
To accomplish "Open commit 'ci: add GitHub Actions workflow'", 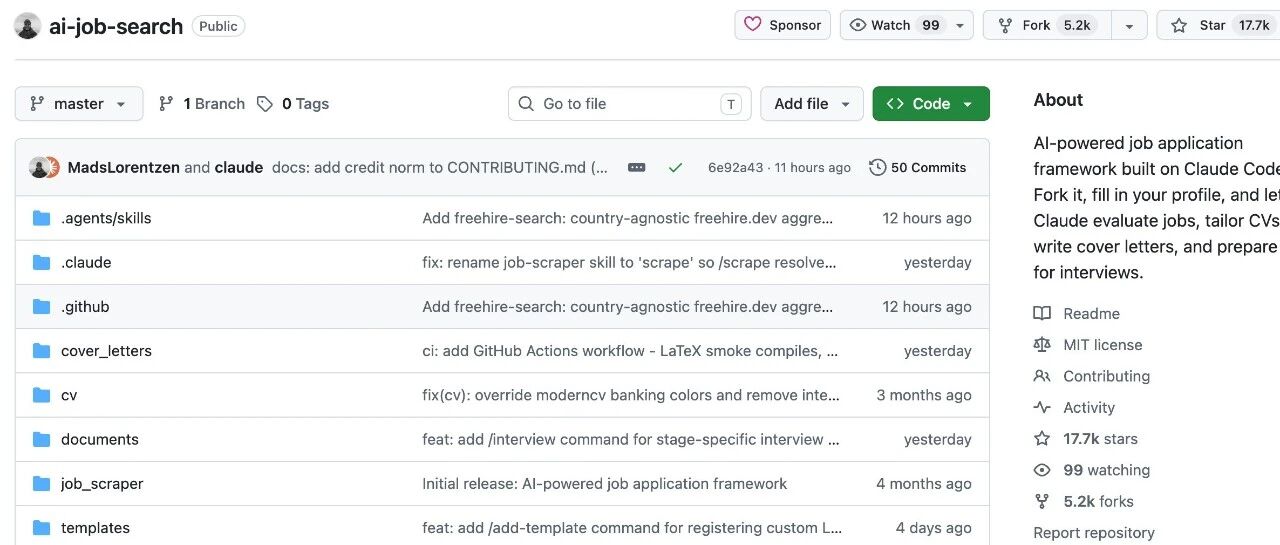I will point(630,351).
